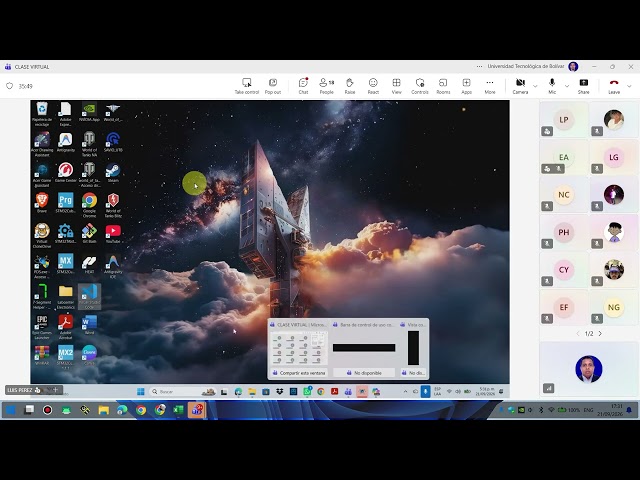Screen dimensions: 640x480
Task: Click the Visual Studio Code desktop icon
Action: (89, 296)
